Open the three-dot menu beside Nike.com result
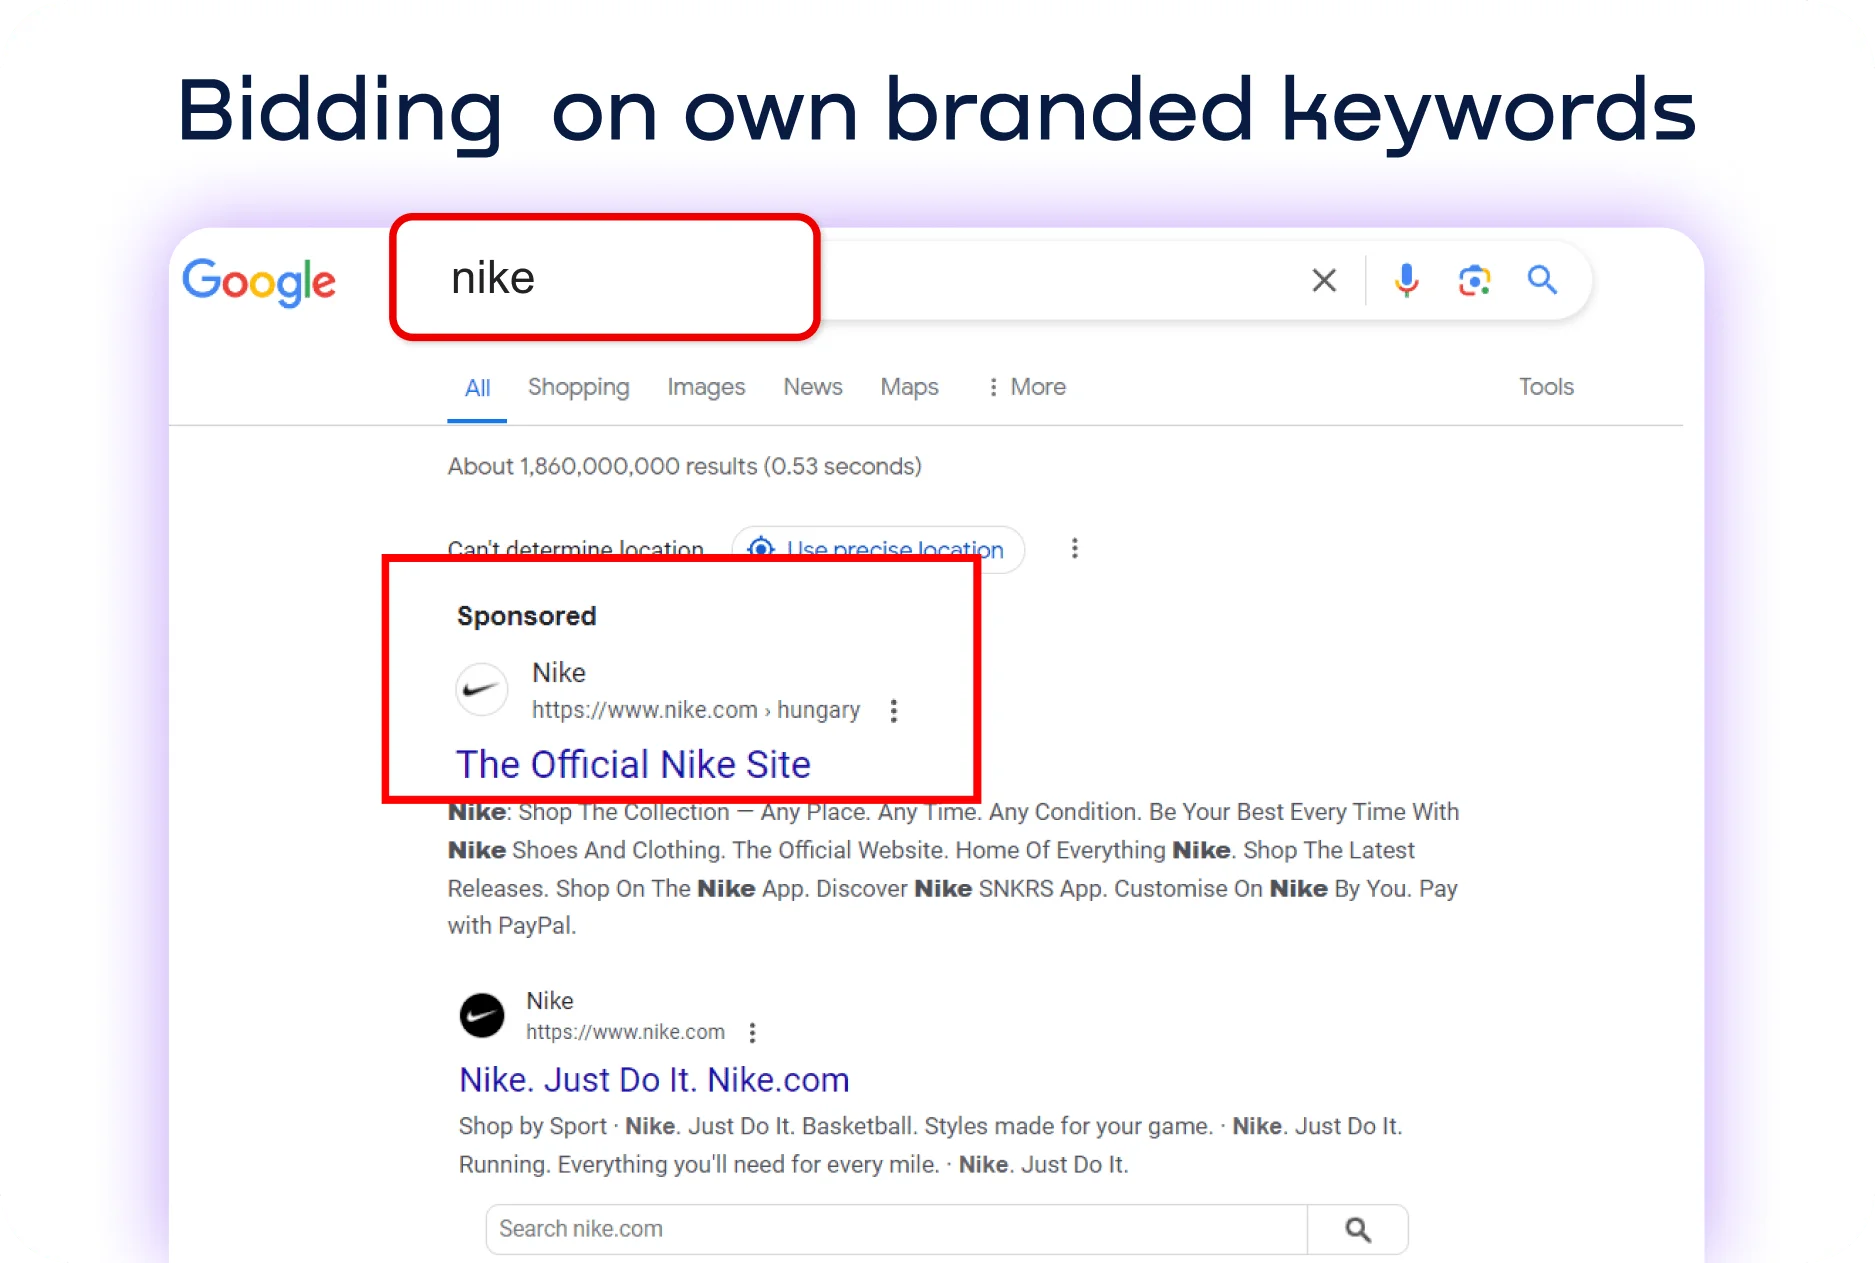This screenshot has width=1875, height=1263. (x=752, y=1032)
